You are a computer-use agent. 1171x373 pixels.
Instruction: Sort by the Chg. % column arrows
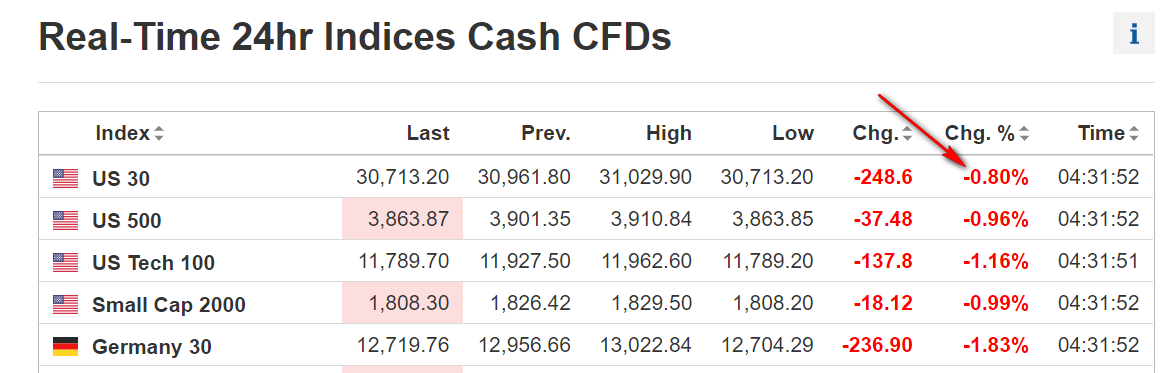(1024, 134)
